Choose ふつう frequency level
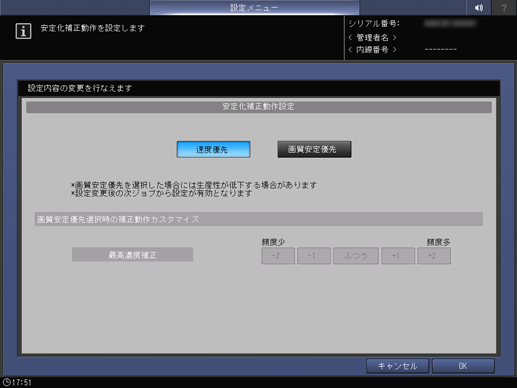This screenshot has width=517, height=388. (356, 256)
